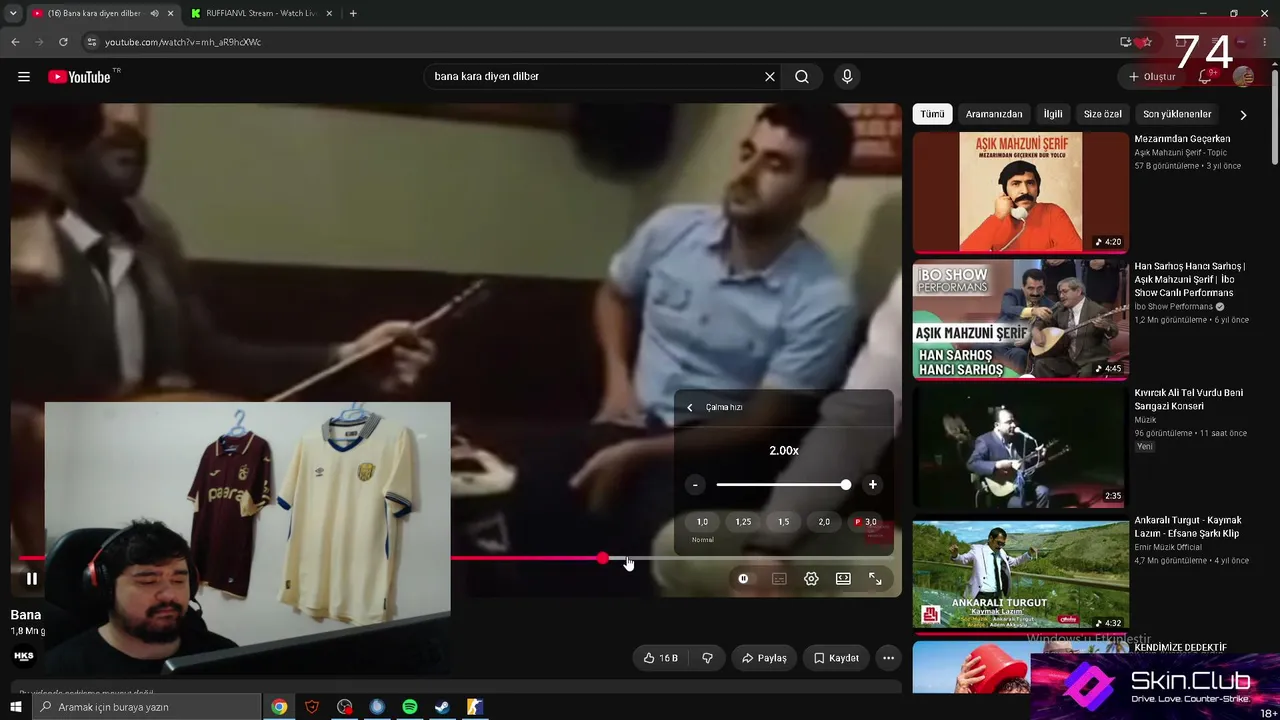This screenshot has width=1280, height=720.
Task: Open the HKS channel avatar
Action: [x=23, y=656]
